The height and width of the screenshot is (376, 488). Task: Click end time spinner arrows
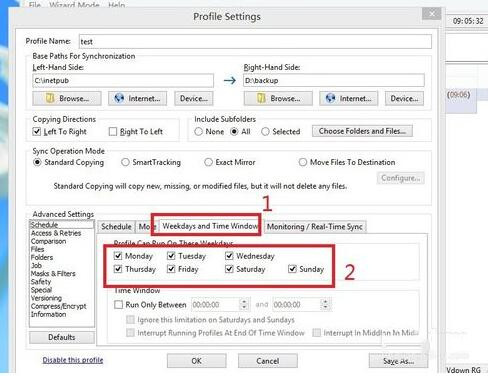point(325,305)
